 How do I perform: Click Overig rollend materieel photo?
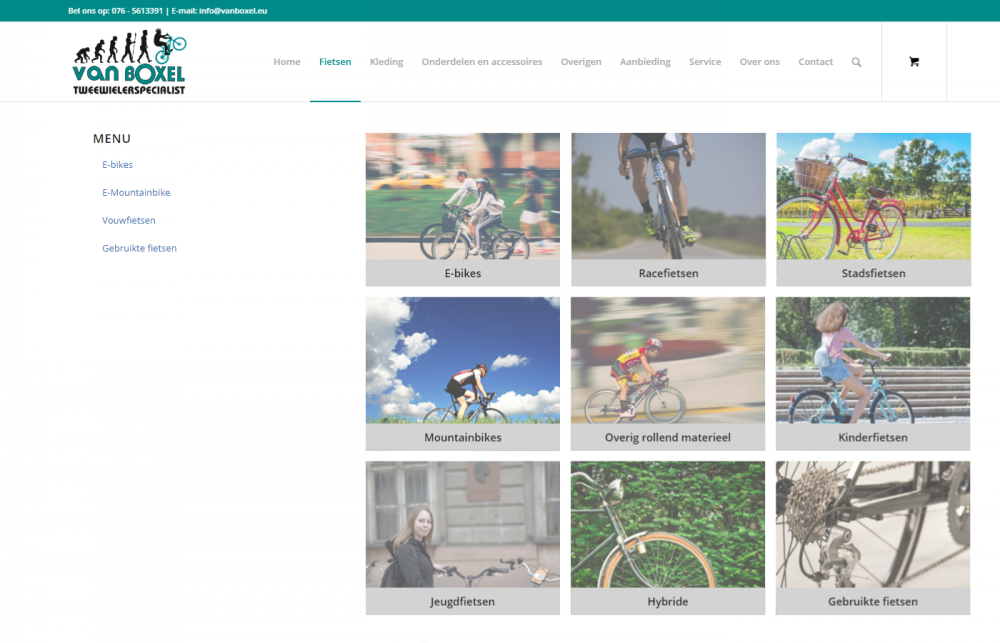[668, 360]
